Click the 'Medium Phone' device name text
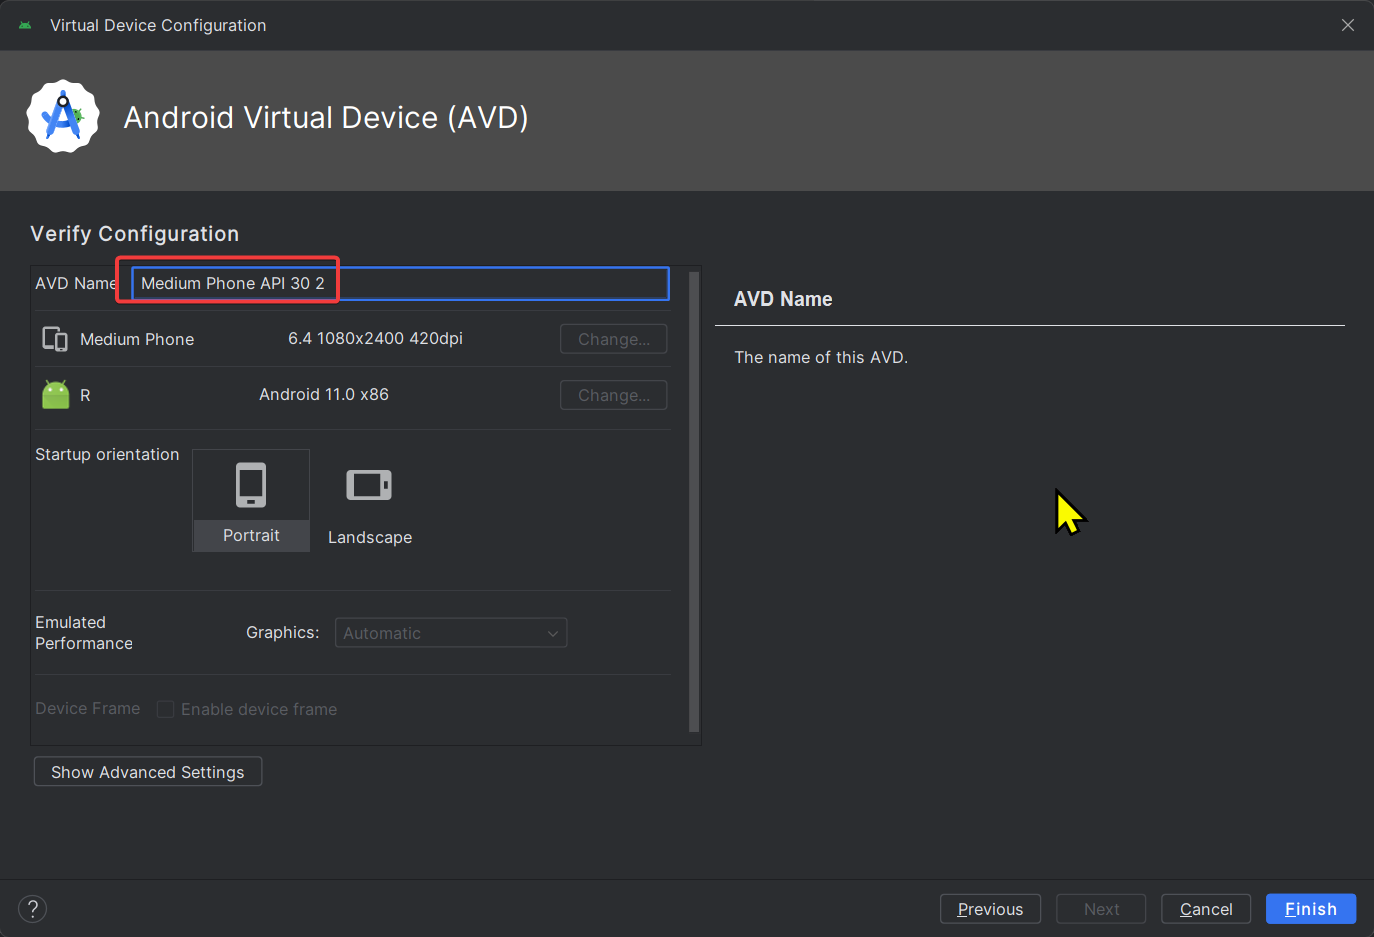This screenshot has height=937, width=1374. pyautogui.click(x=137, y=339)
